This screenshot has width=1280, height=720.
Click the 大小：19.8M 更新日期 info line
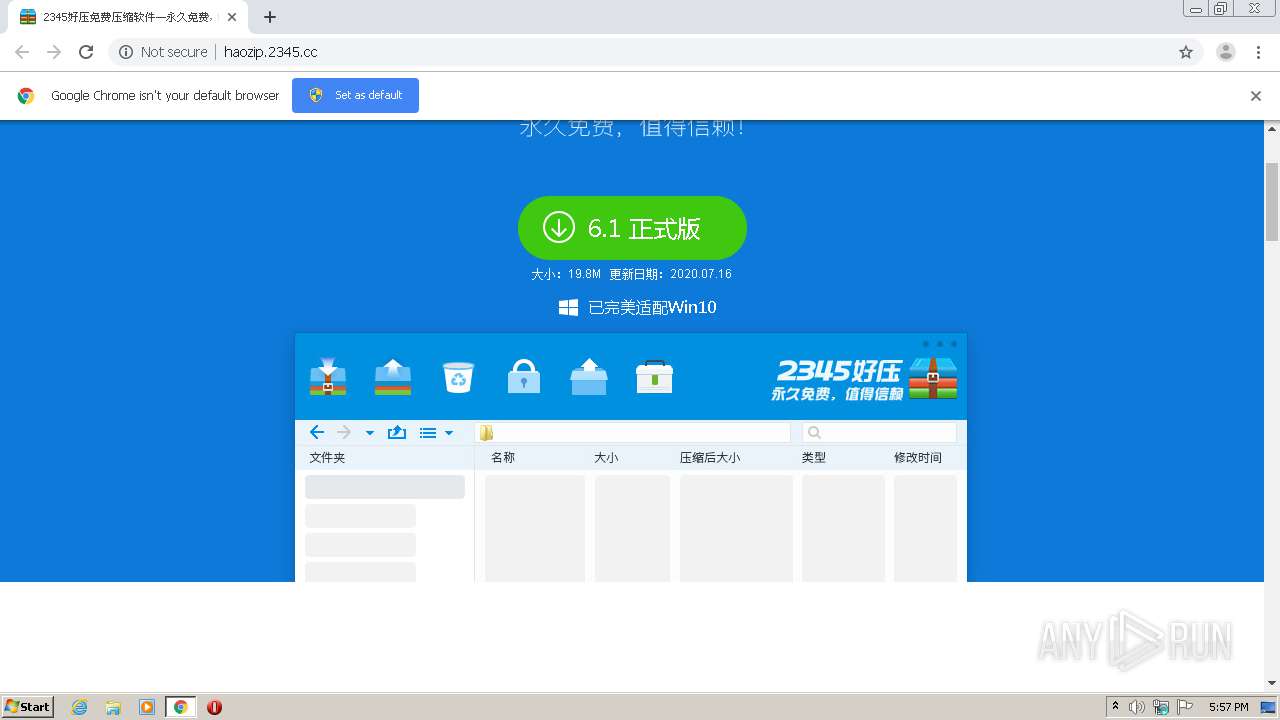click(631, 274)
